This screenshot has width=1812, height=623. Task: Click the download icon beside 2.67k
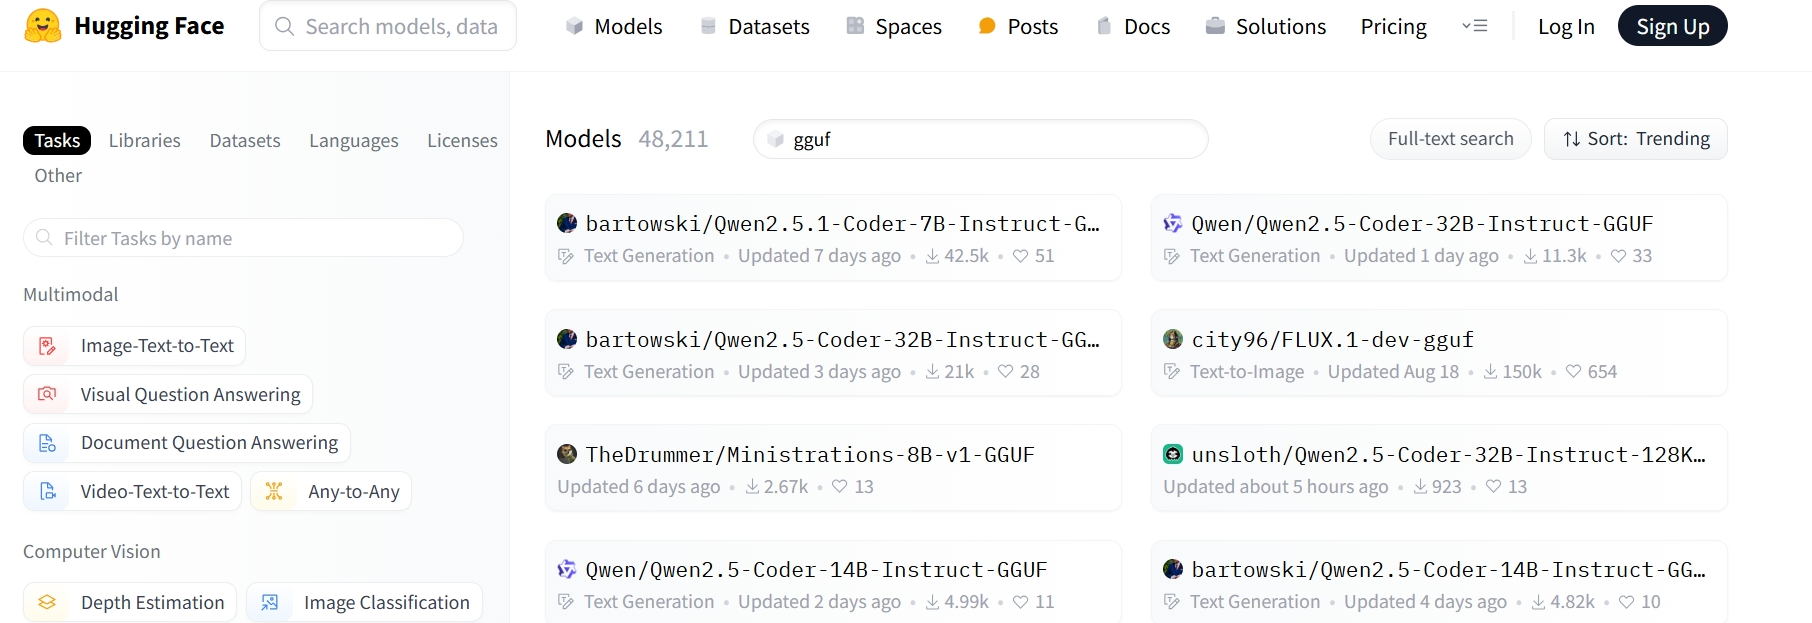tap(752, 487)
